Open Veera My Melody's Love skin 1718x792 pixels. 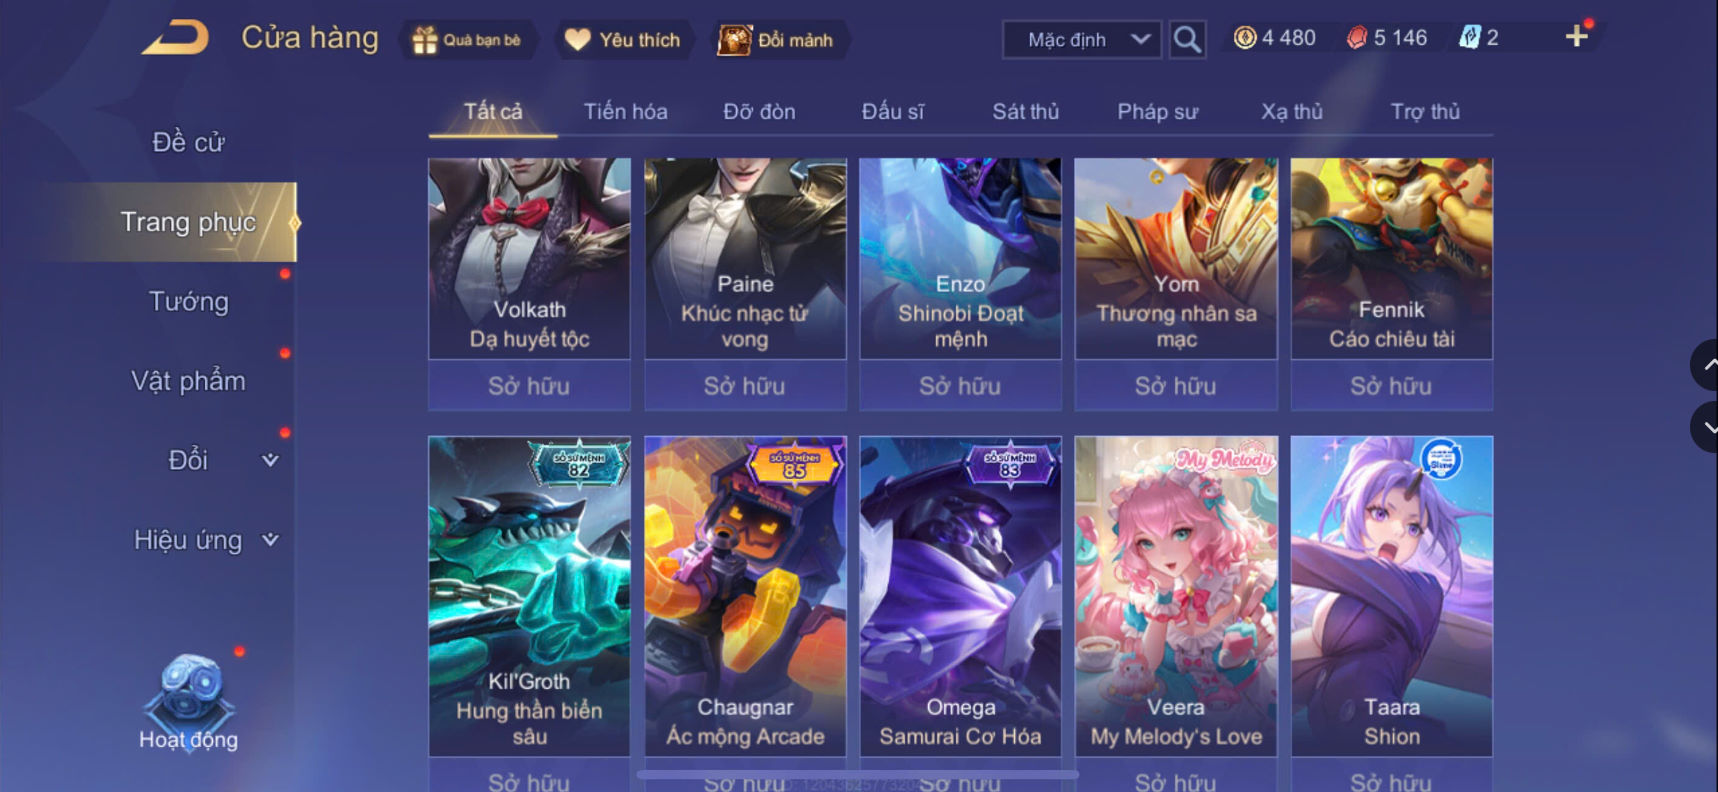pyautogui.click(x=1176, y=596)
